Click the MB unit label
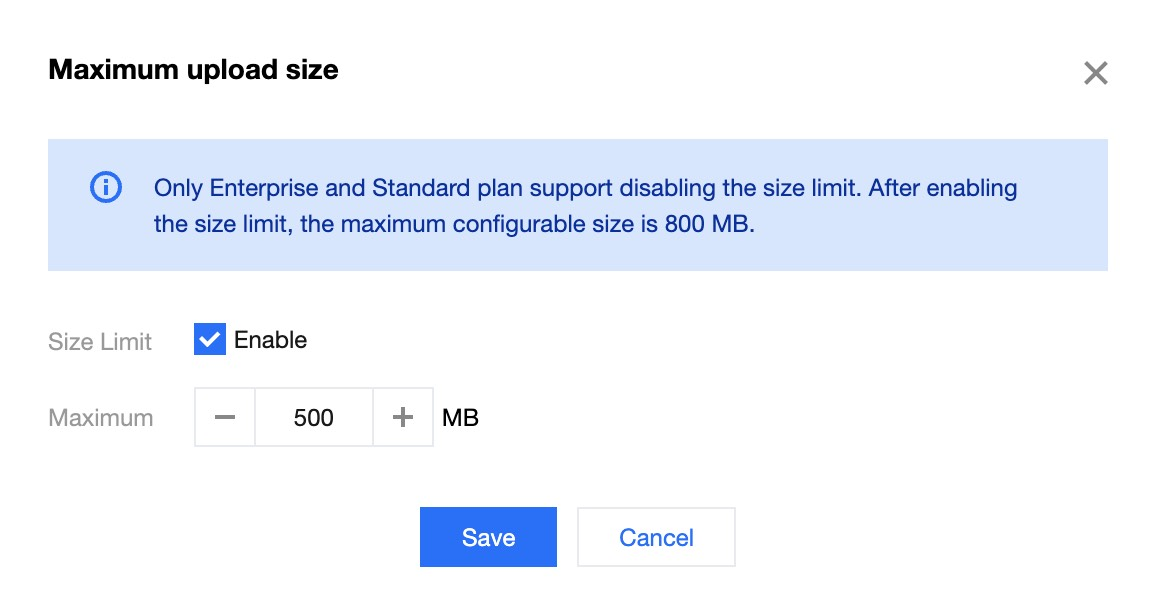The width and height of the screenshot is (1154, 612). coord(461,417)
